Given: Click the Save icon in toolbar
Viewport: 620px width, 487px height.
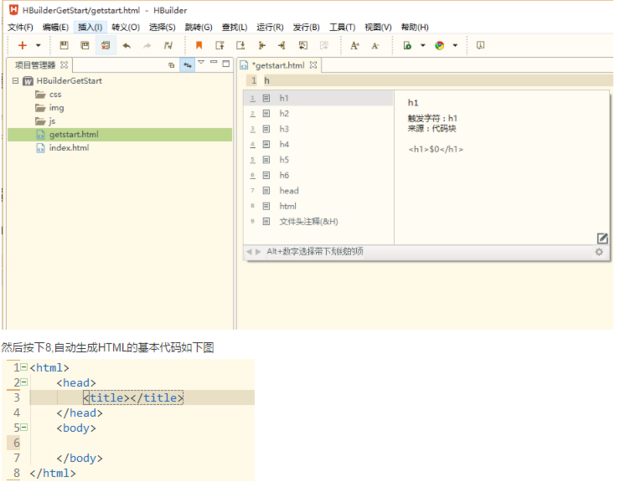Looking at the screenshot, I should point(64,45).
